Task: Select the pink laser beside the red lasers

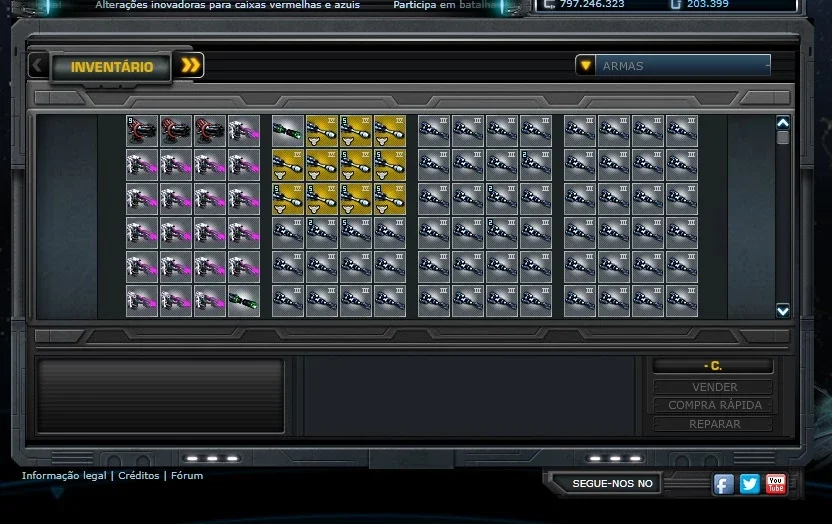Action: [244, 131]
